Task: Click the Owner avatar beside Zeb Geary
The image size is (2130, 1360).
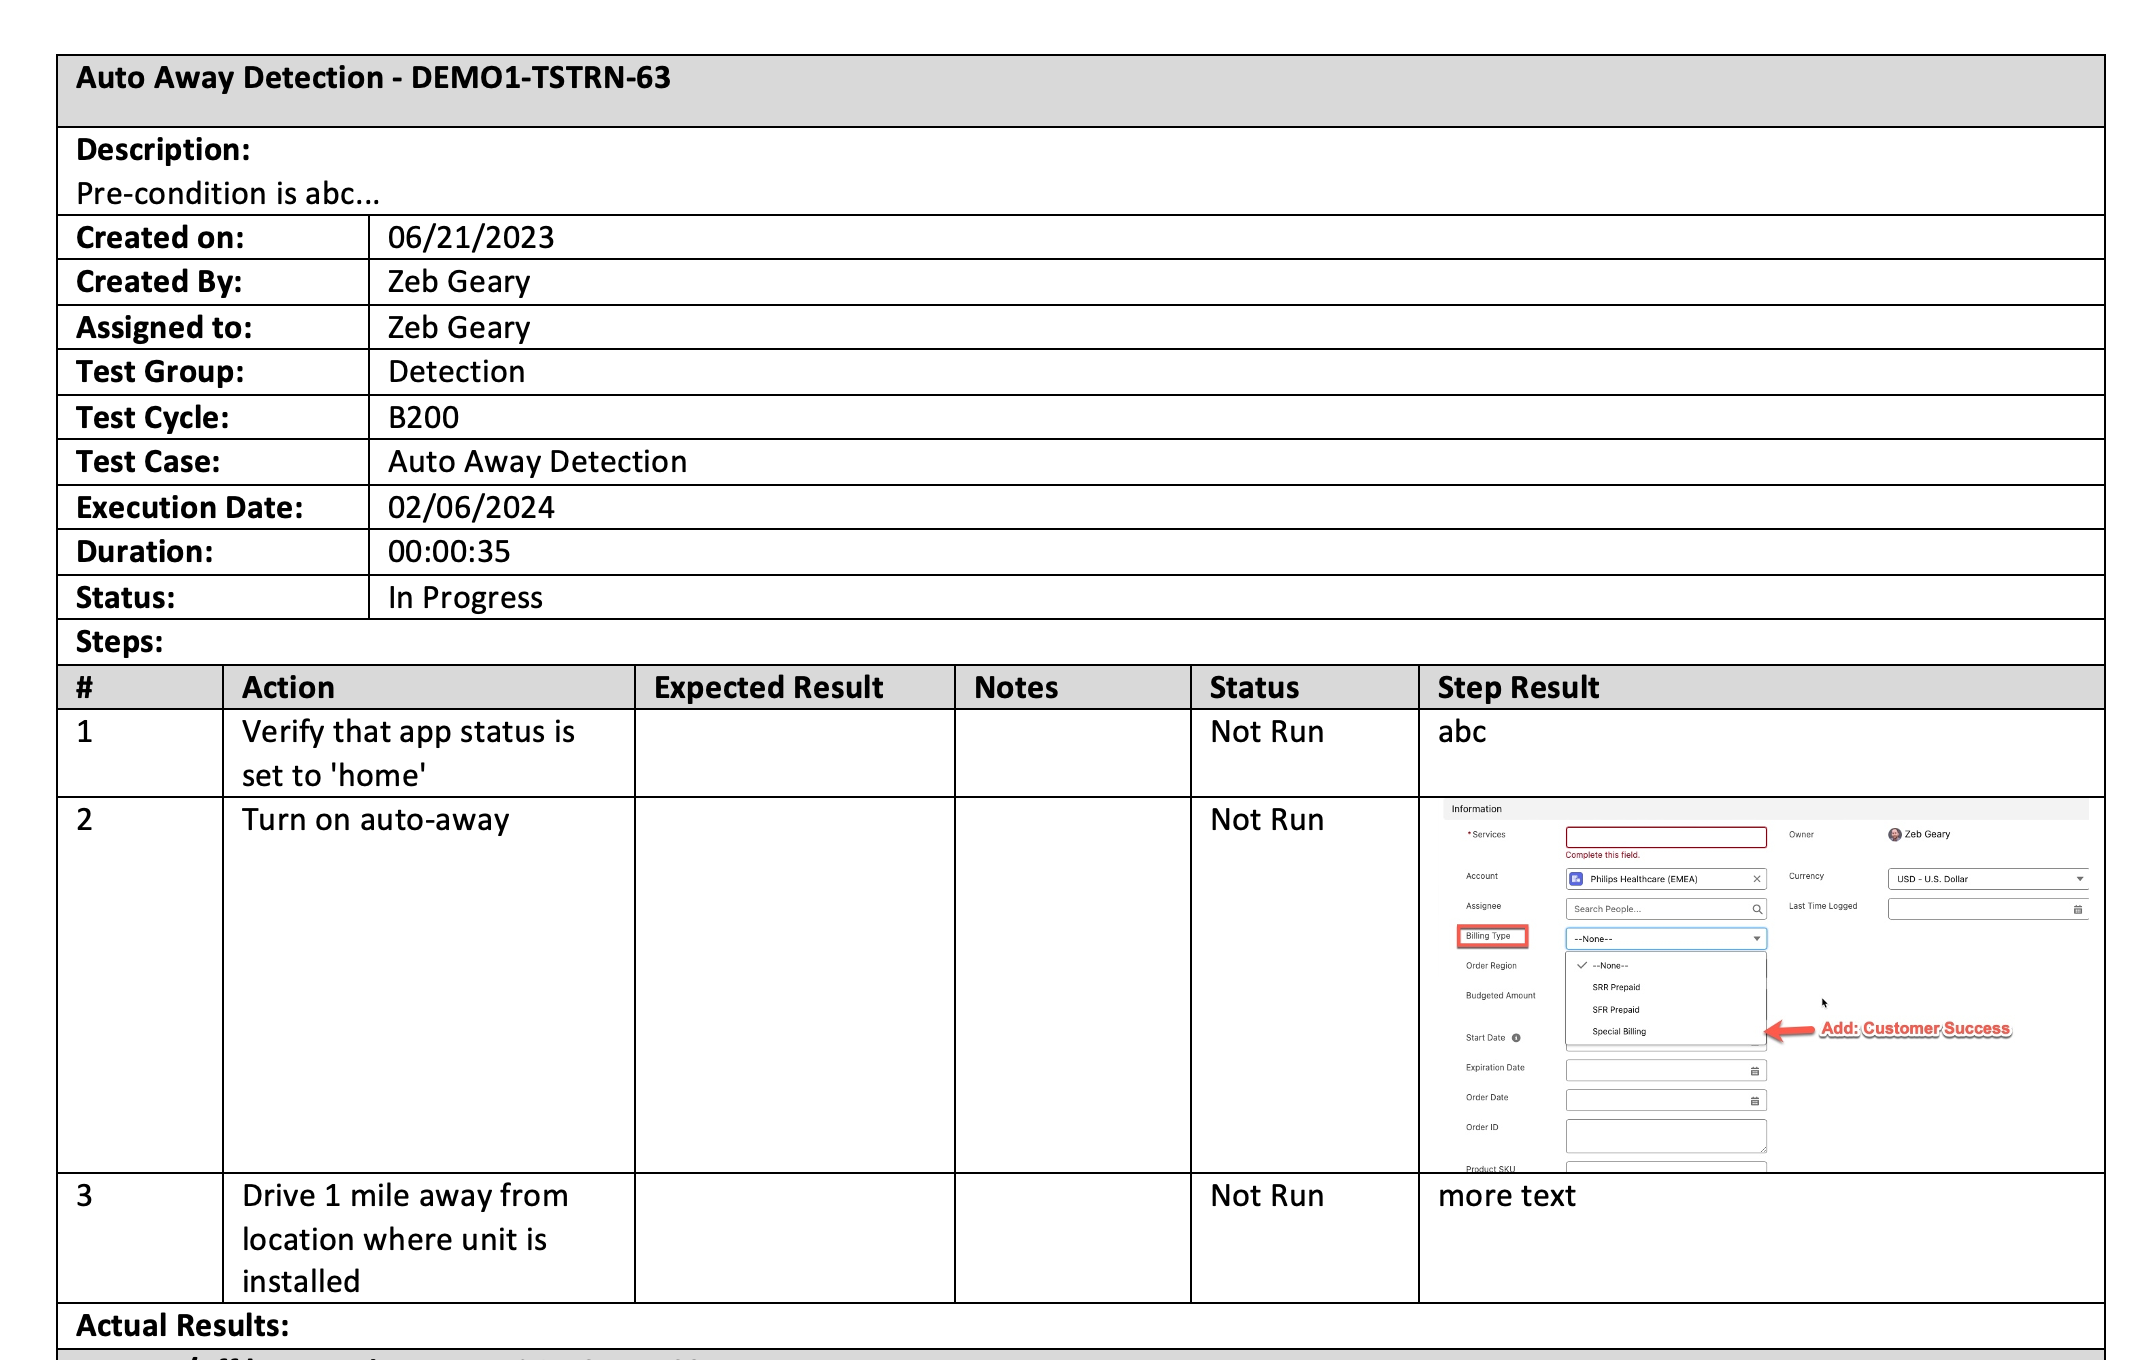Action: [x=1894, y=834]
